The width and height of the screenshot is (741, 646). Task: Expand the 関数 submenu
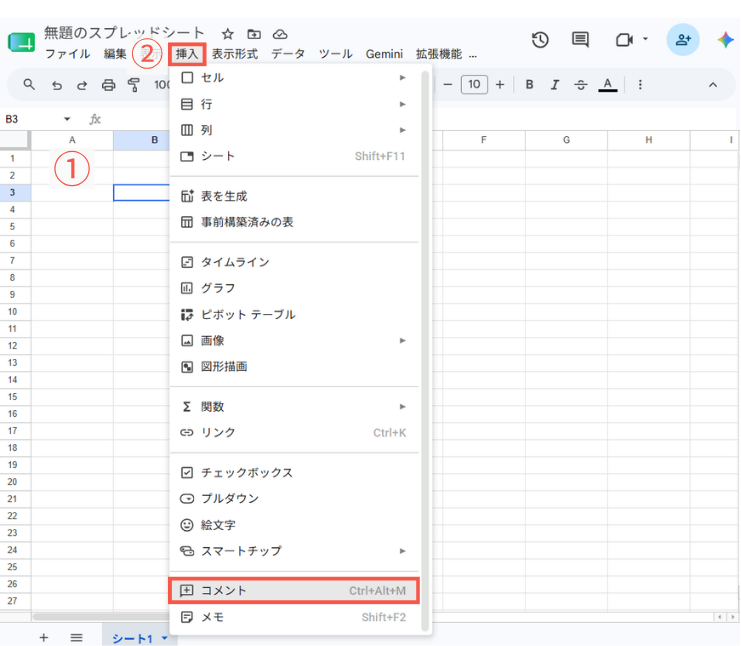pos(294,406)
